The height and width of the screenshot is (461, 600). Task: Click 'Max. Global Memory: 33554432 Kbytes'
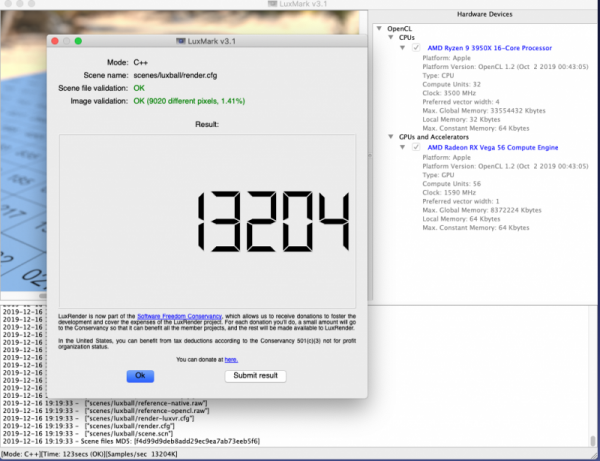tap(484, 111)
